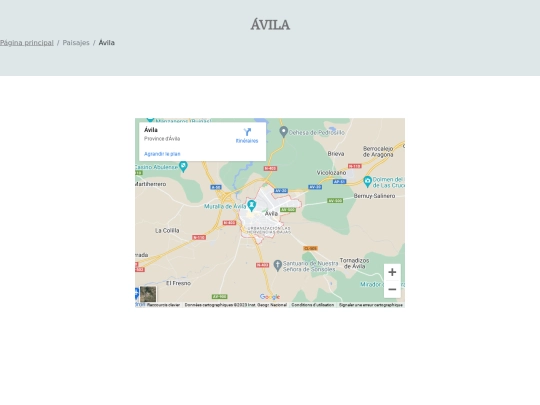
Task: Click the Urbanización Las Hervencias Bajas label
Action: [x=269, y=230]
